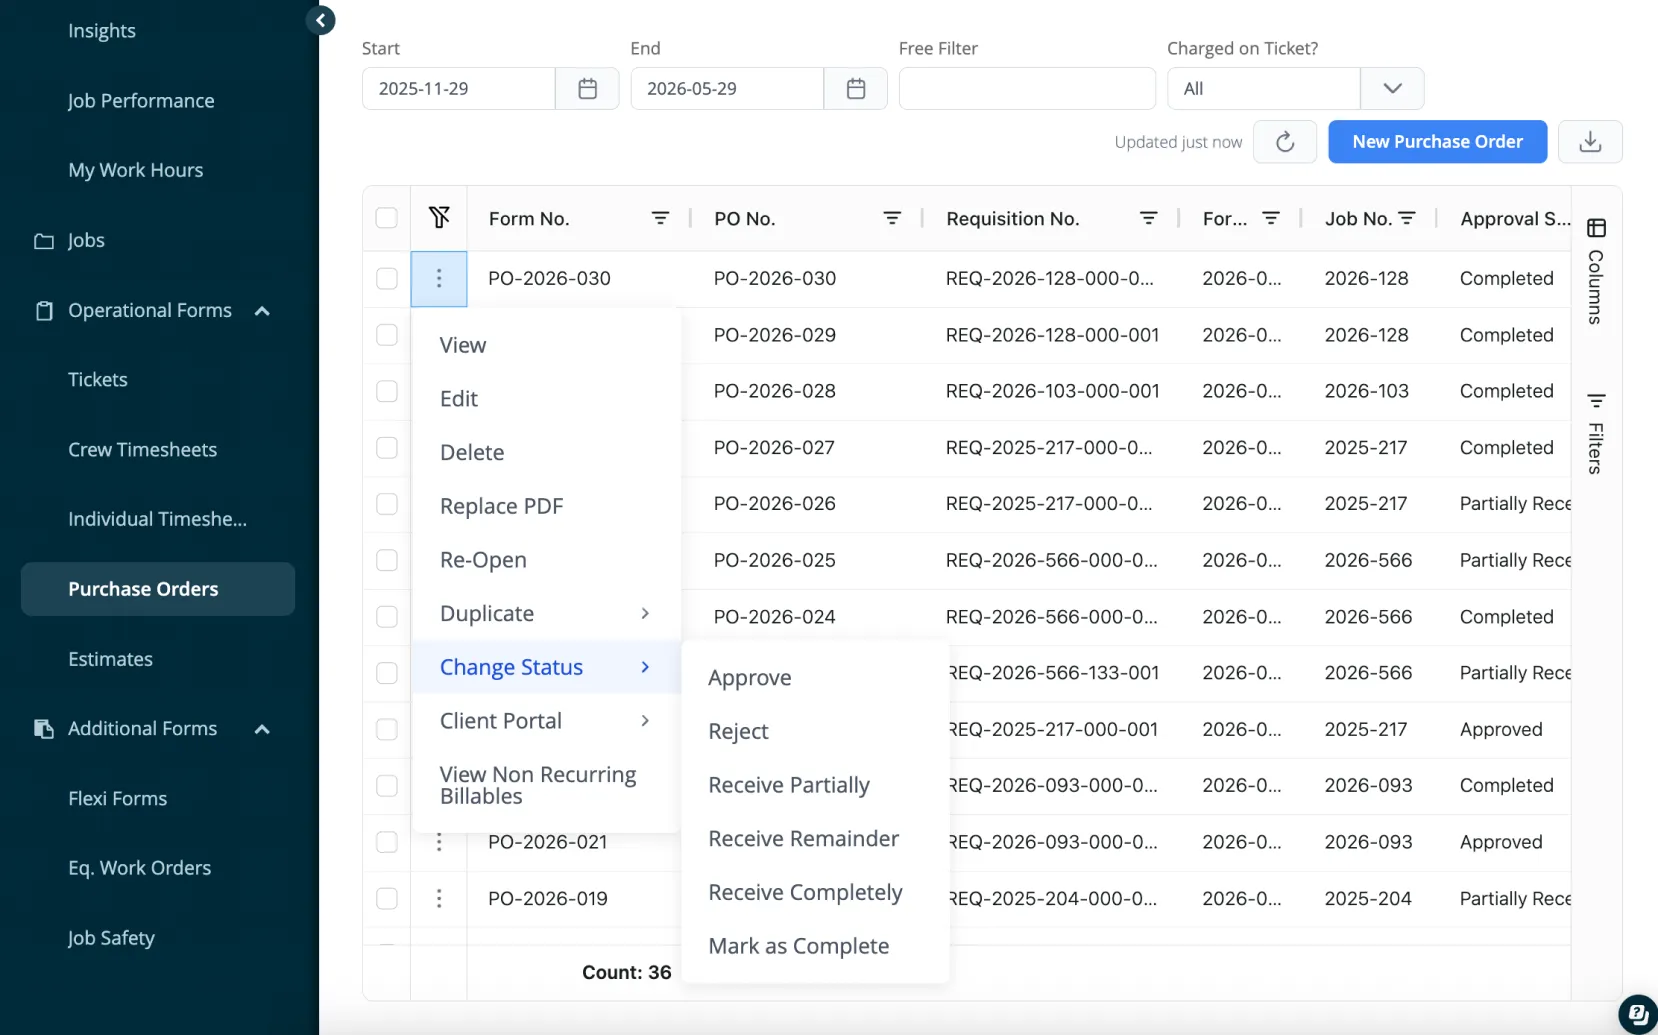Open Flexi Forms page

point(118,799)
